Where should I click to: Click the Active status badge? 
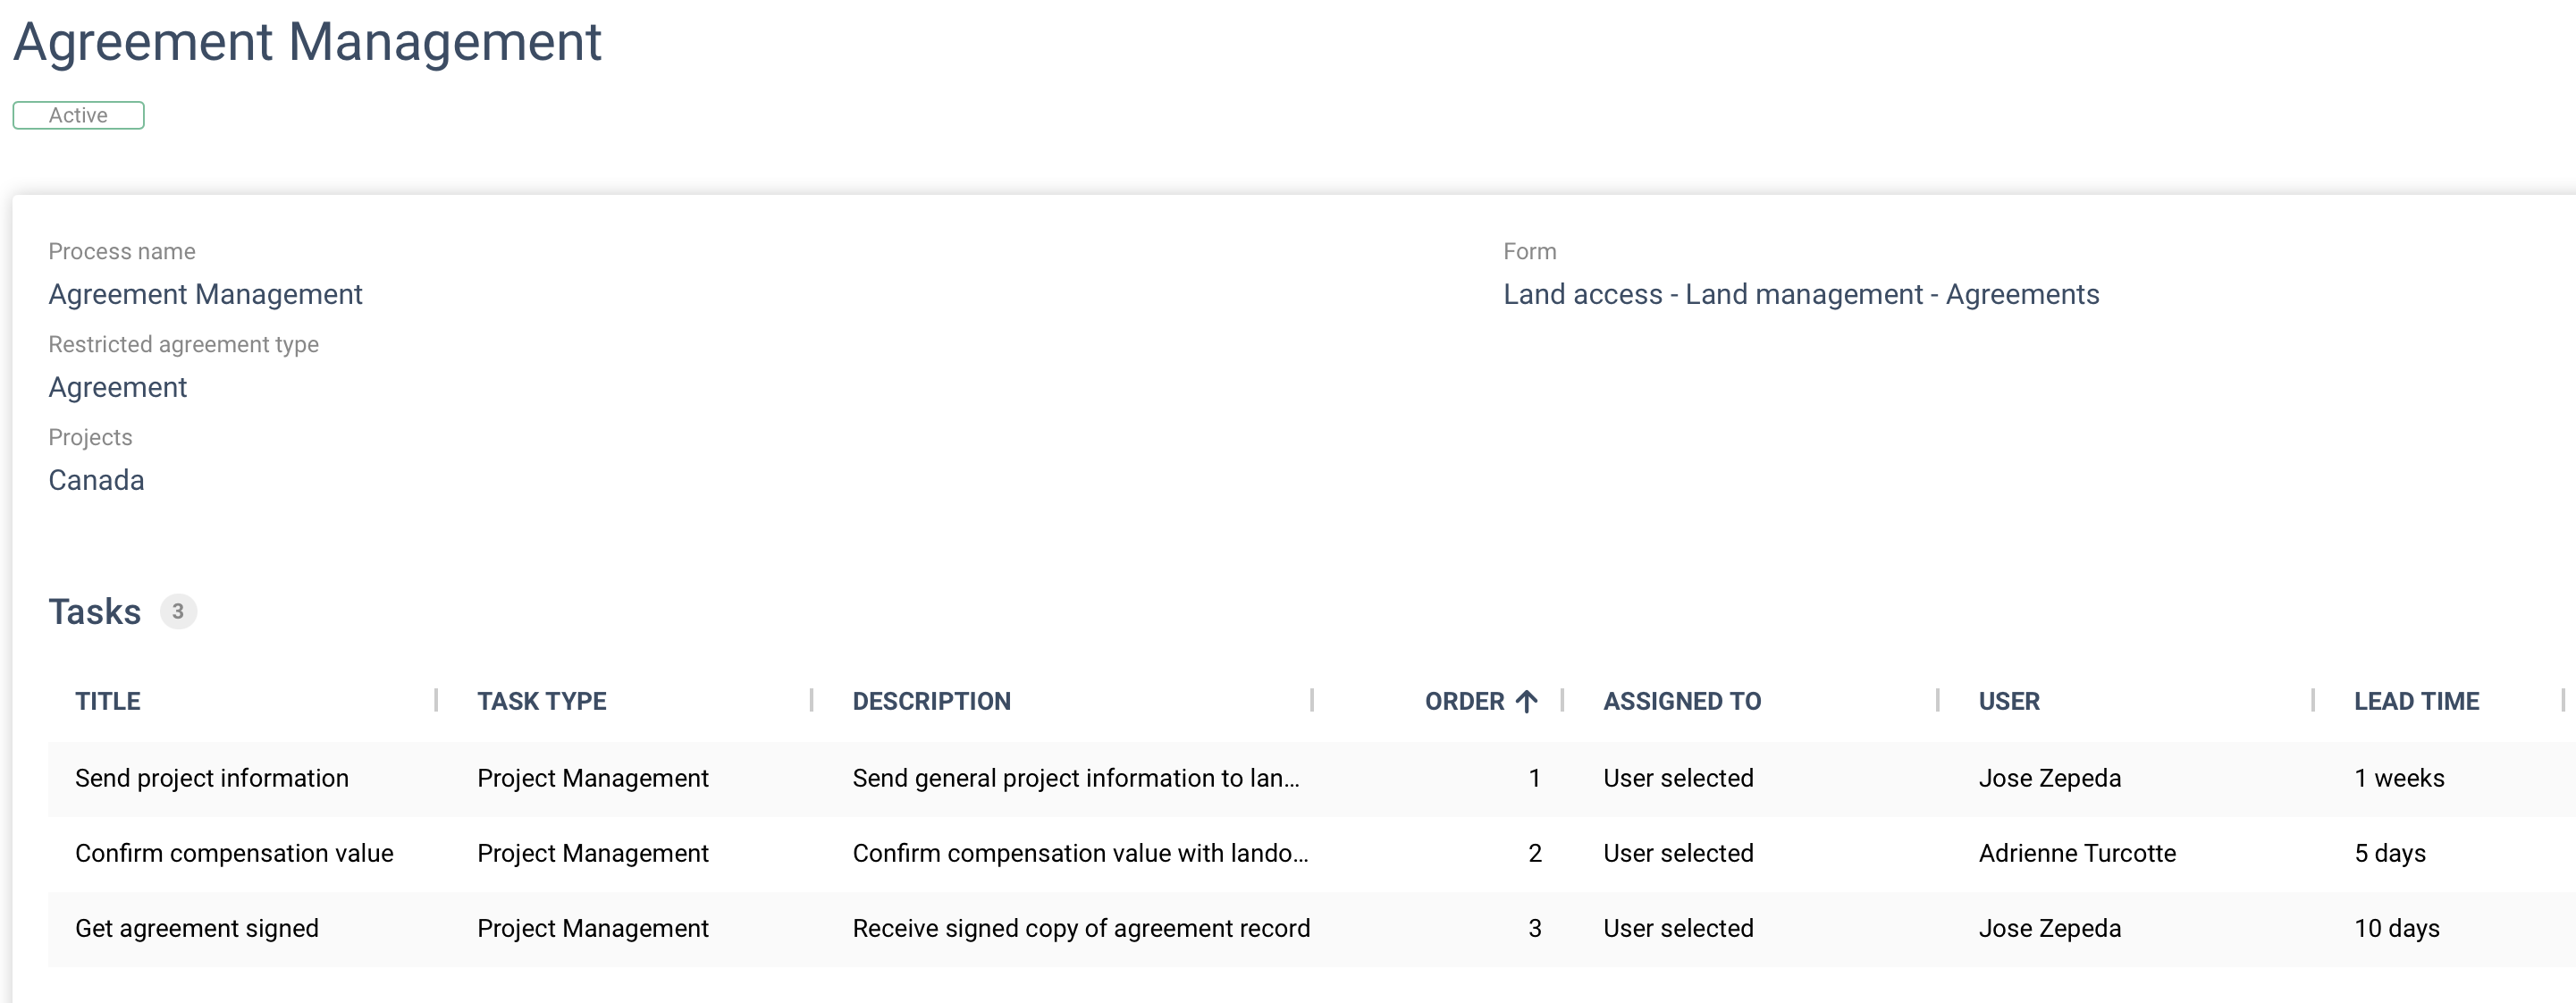78,115
